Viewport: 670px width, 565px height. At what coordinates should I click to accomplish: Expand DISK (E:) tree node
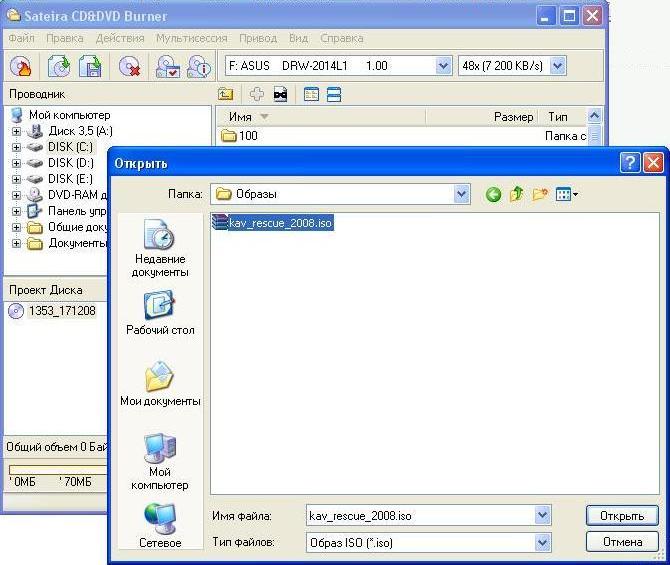tap(16, 179)
